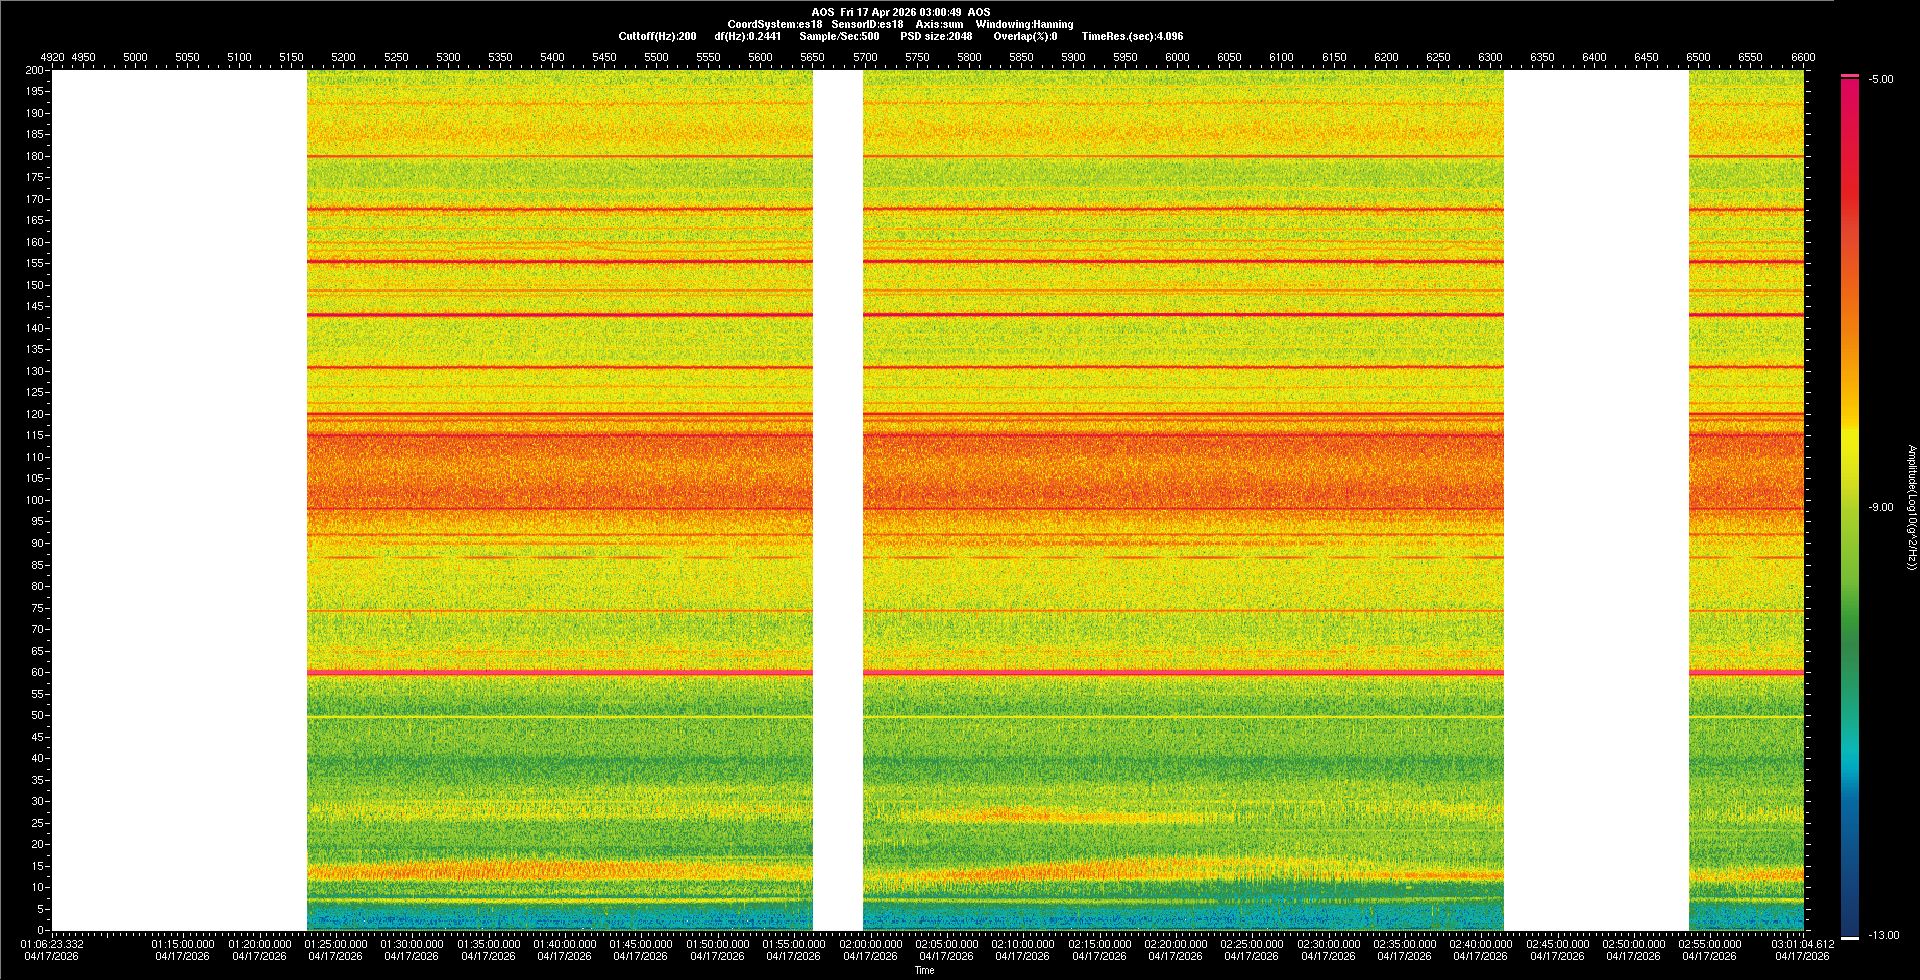Click the 02:00:00.000 time axis label
Viewport: 1920px width, 980px height.
(870, 944)
